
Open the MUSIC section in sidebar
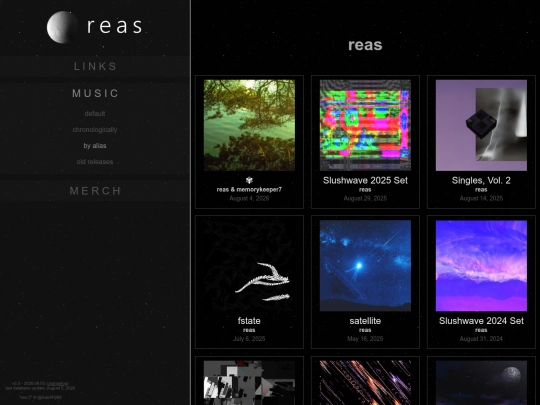95,93
